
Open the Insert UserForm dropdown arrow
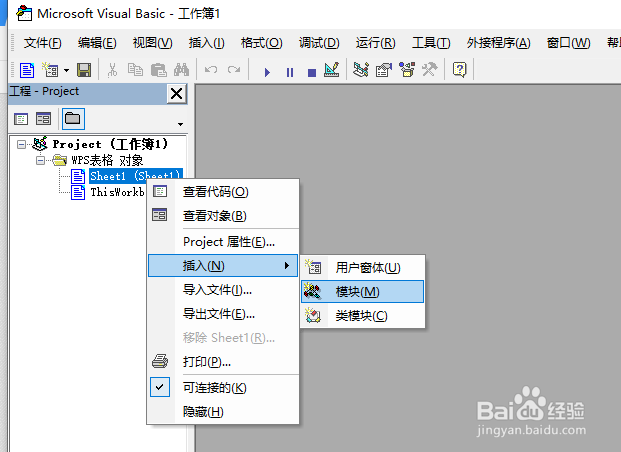point(67,71)
